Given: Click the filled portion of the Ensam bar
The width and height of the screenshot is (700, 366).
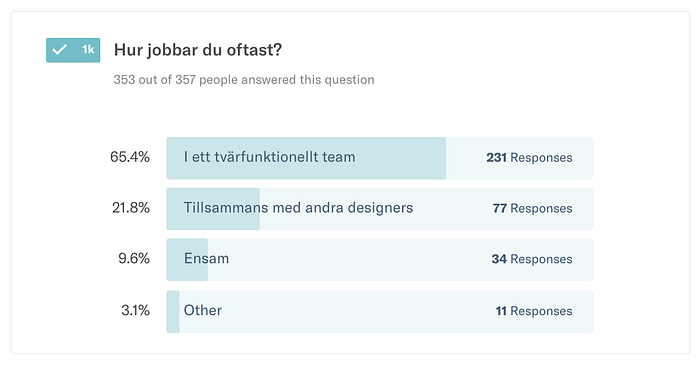Looking at the screenshot, I should pyautogui.click(x=187, y=260).
